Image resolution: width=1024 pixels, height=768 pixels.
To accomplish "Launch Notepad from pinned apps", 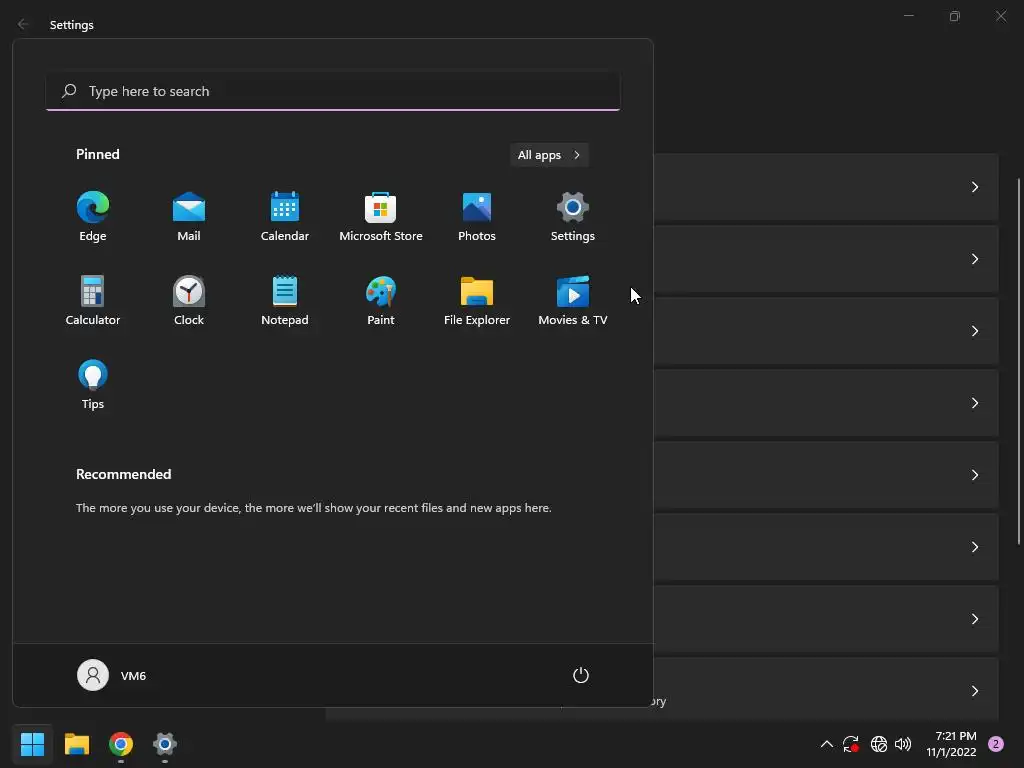I will pyautogui.click(x=285, y=300).
